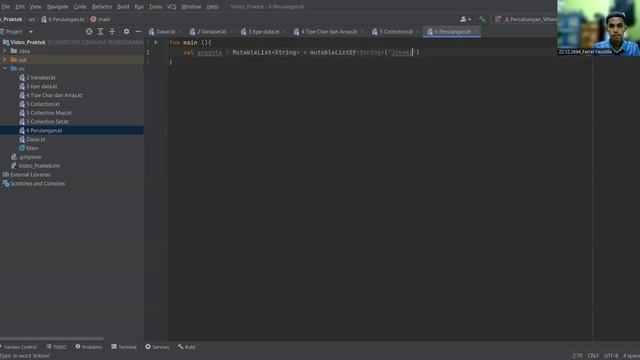Image resolution: width=640 pixels, height=360 pixels.
Task: Open the Window menu
Action: (x=191, y=7)
